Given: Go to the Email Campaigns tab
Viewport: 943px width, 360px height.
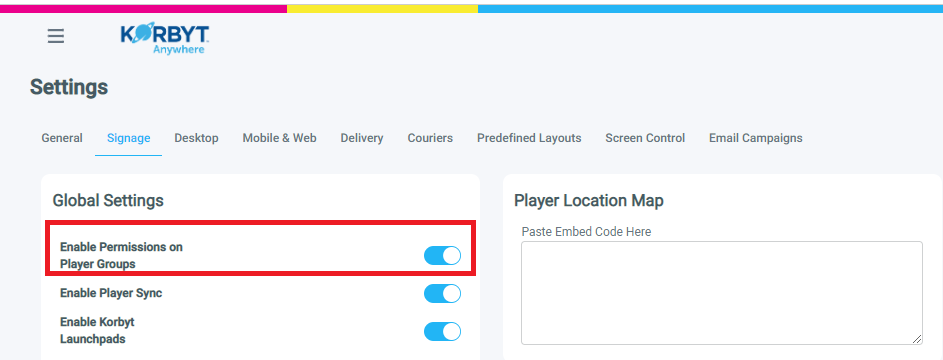Looking at the screenshot, I should [756, 138].
